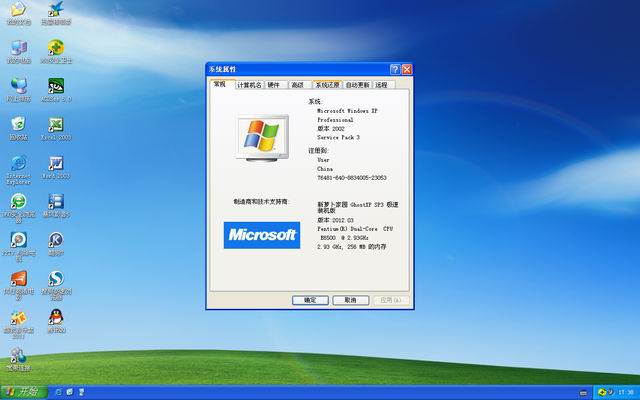Screen dimensions: 640x400
Task: Click the 确定 (OK) button
Action: [x=310, y=300]
